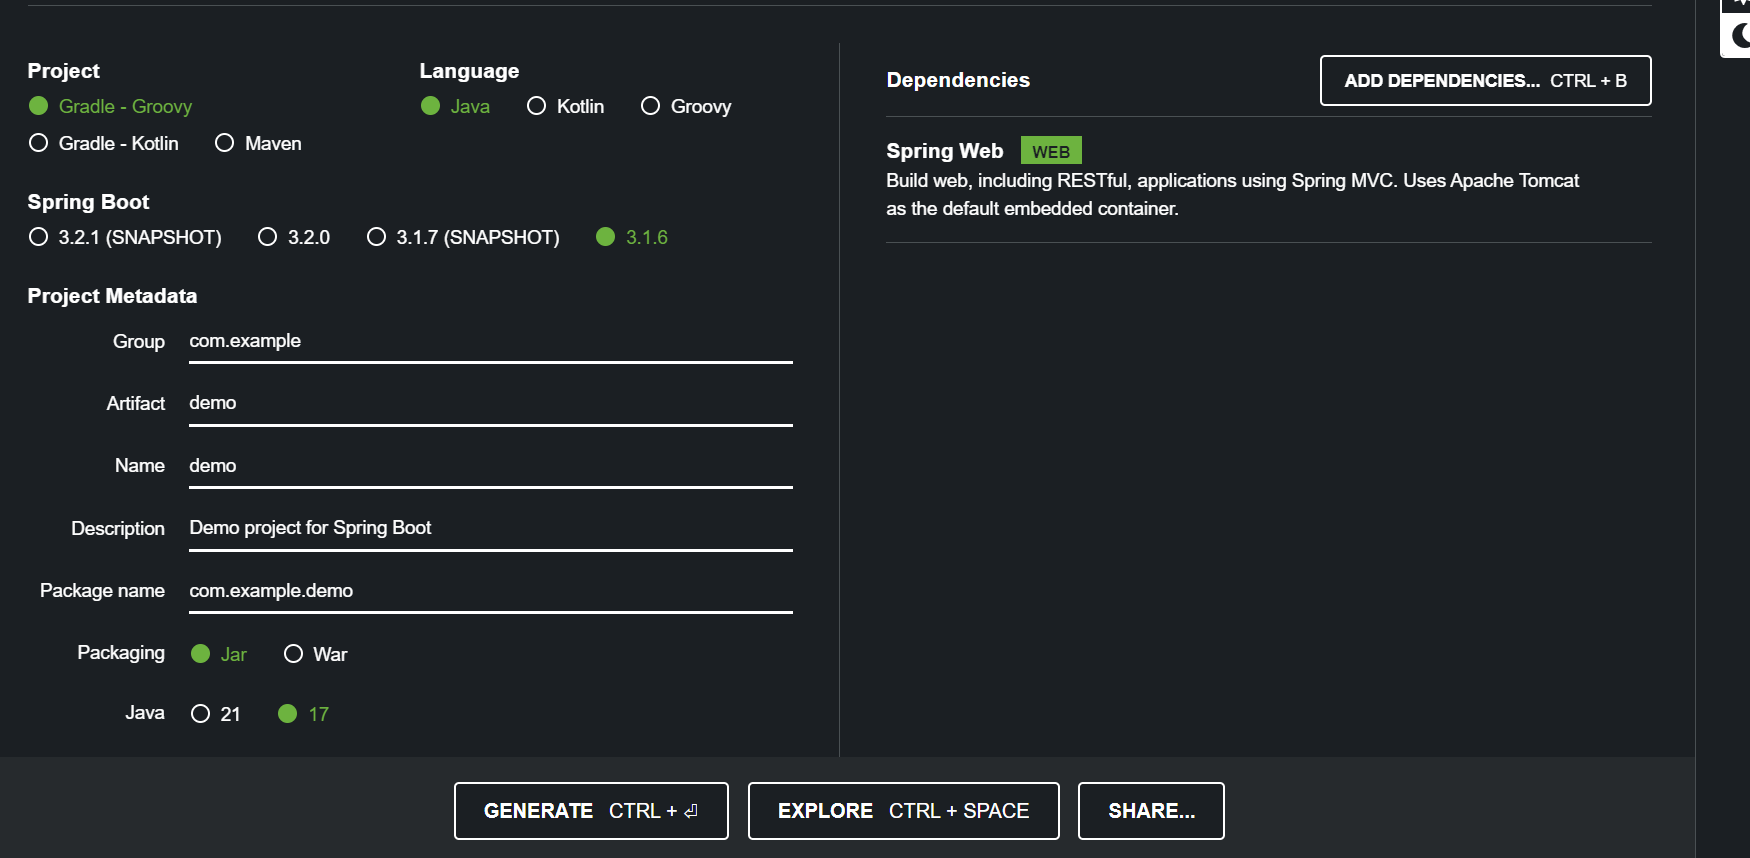Click the WEB tag badge
The height and width of the screenshot is (858, 1750).
coord(1051,151)
